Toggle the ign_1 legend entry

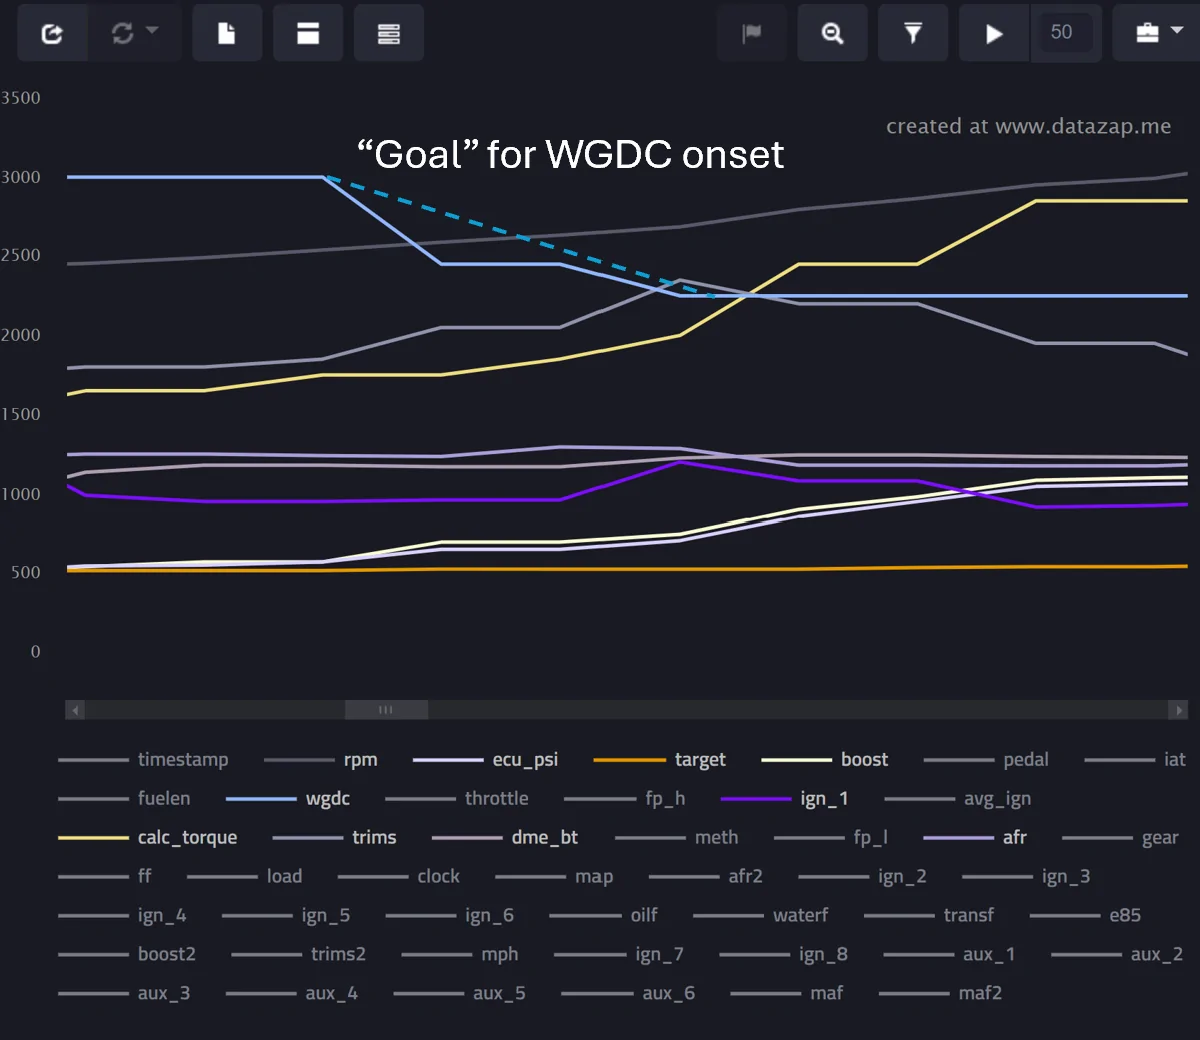[x=784, y=798]
